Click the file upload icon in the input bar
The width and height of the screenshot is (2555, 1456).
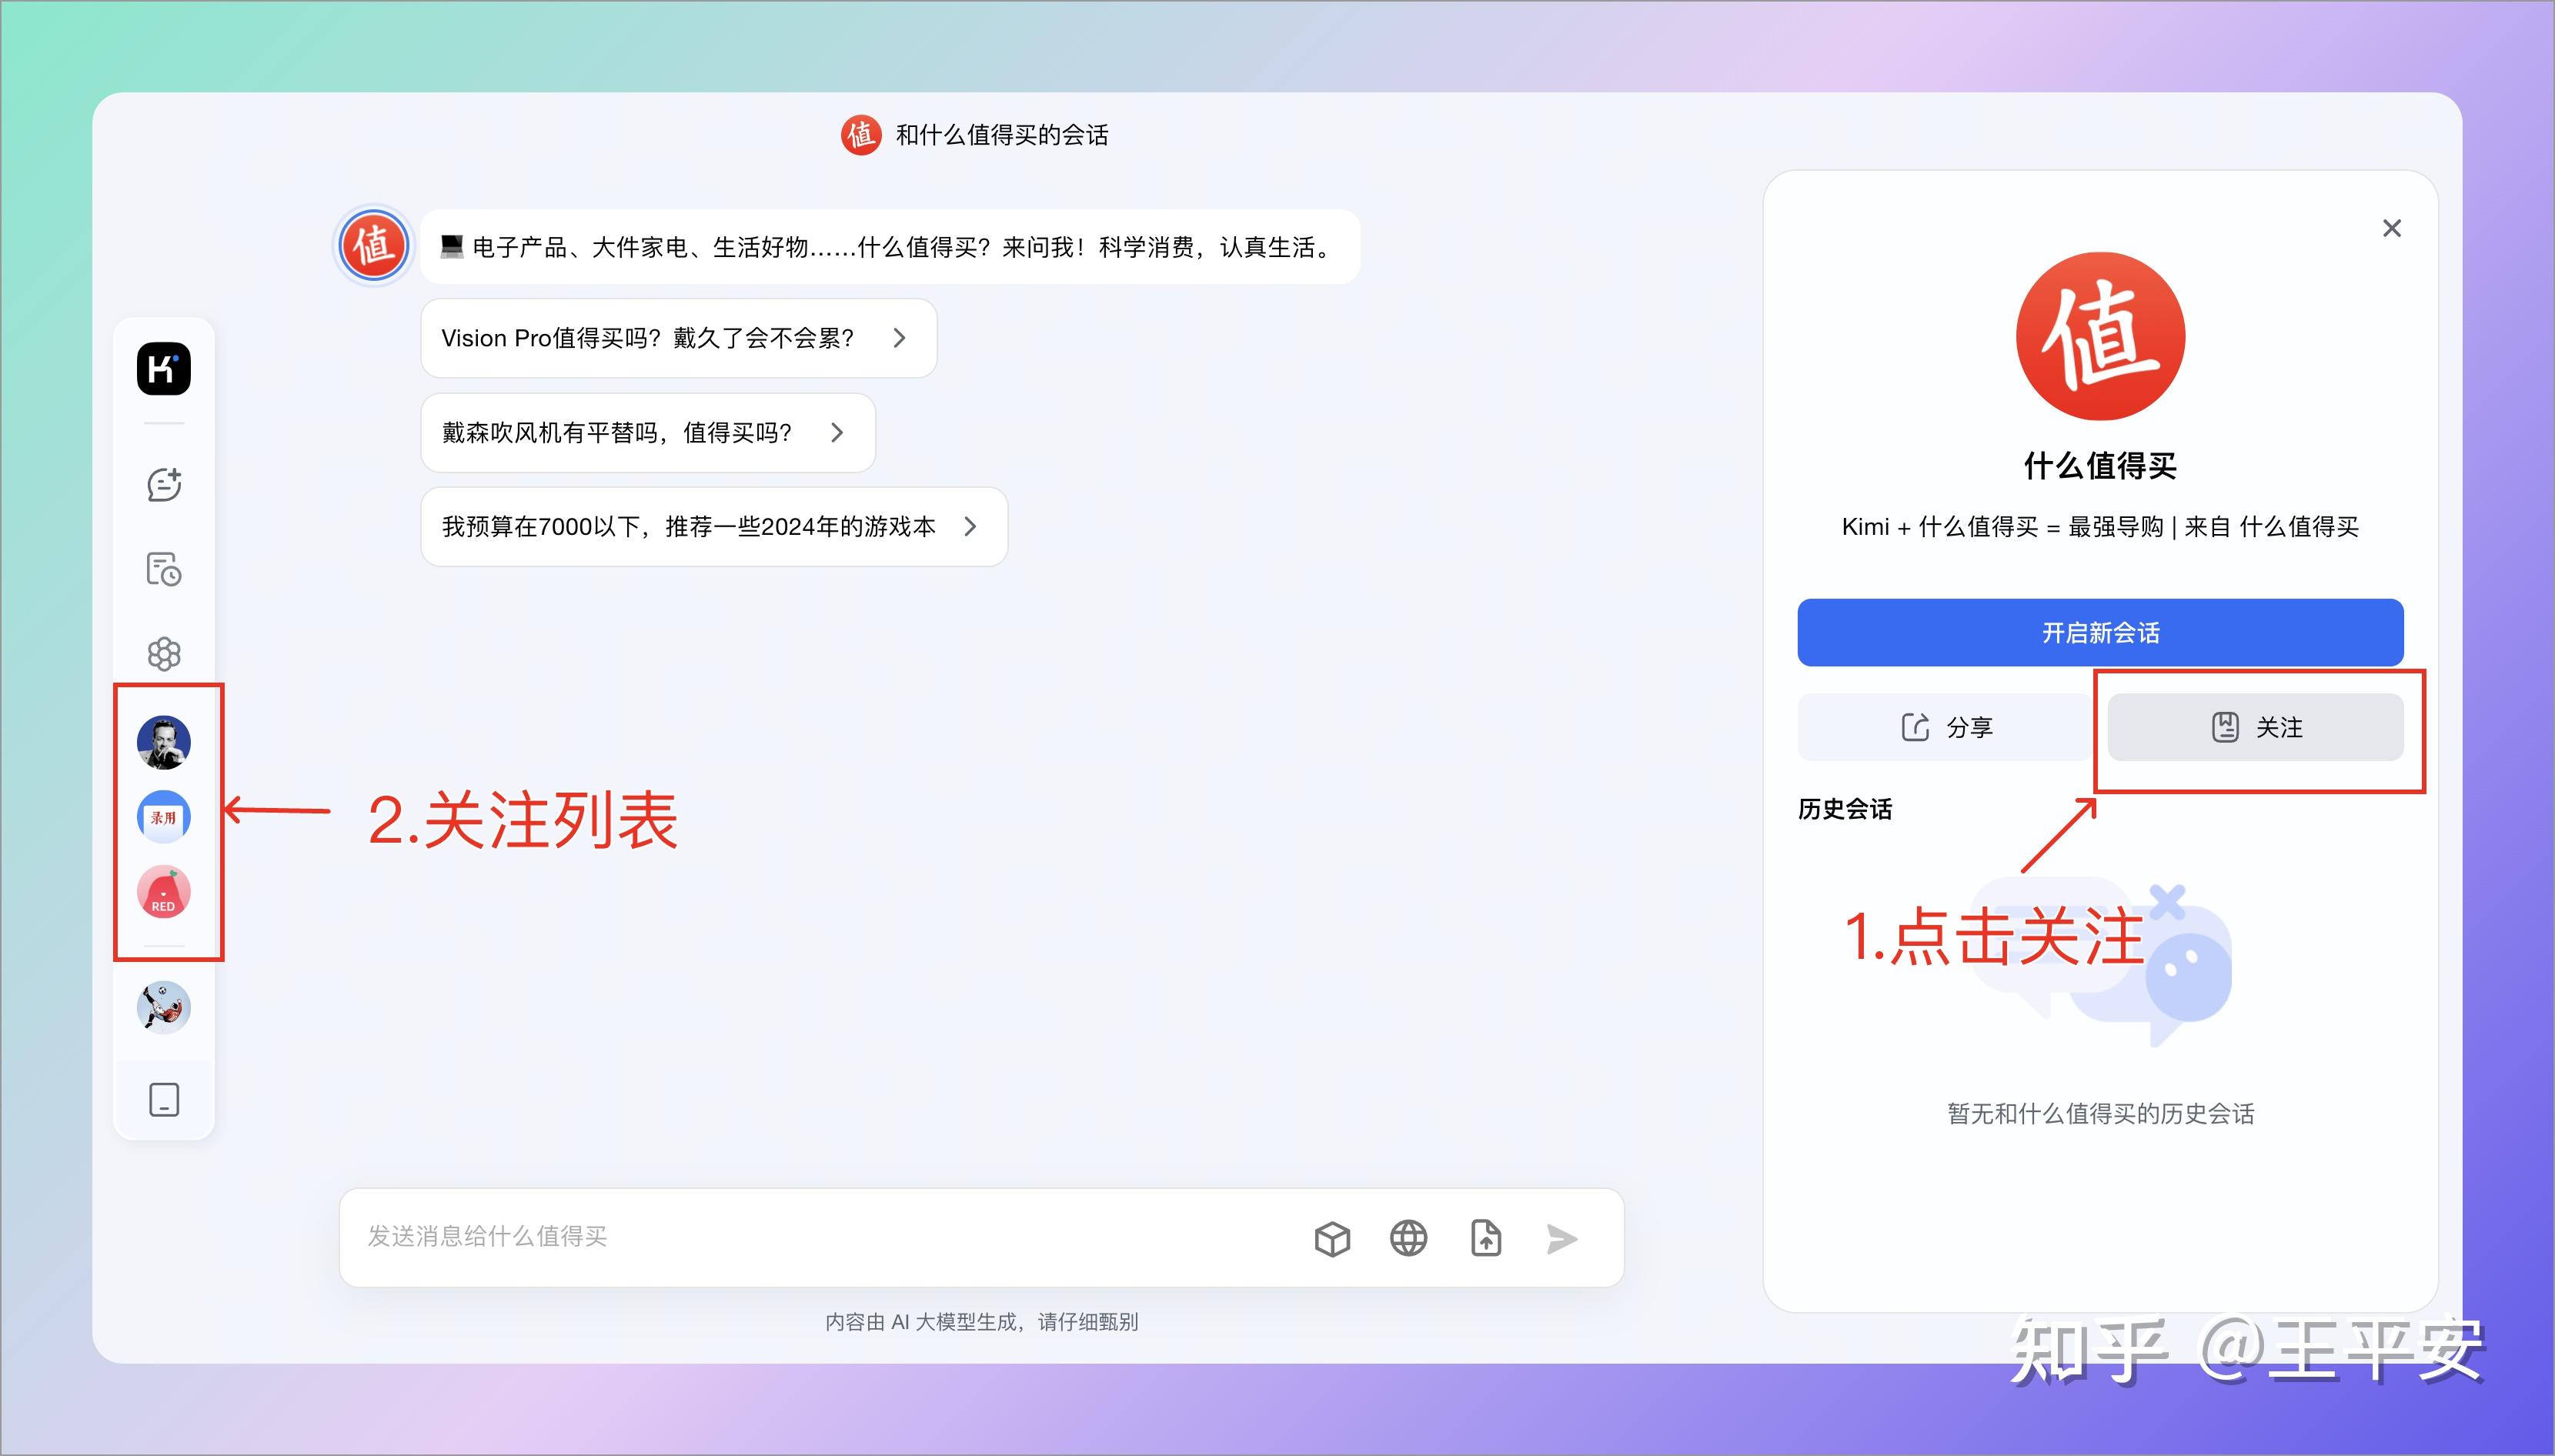pyautogui.click(x=1485, y=1238)
